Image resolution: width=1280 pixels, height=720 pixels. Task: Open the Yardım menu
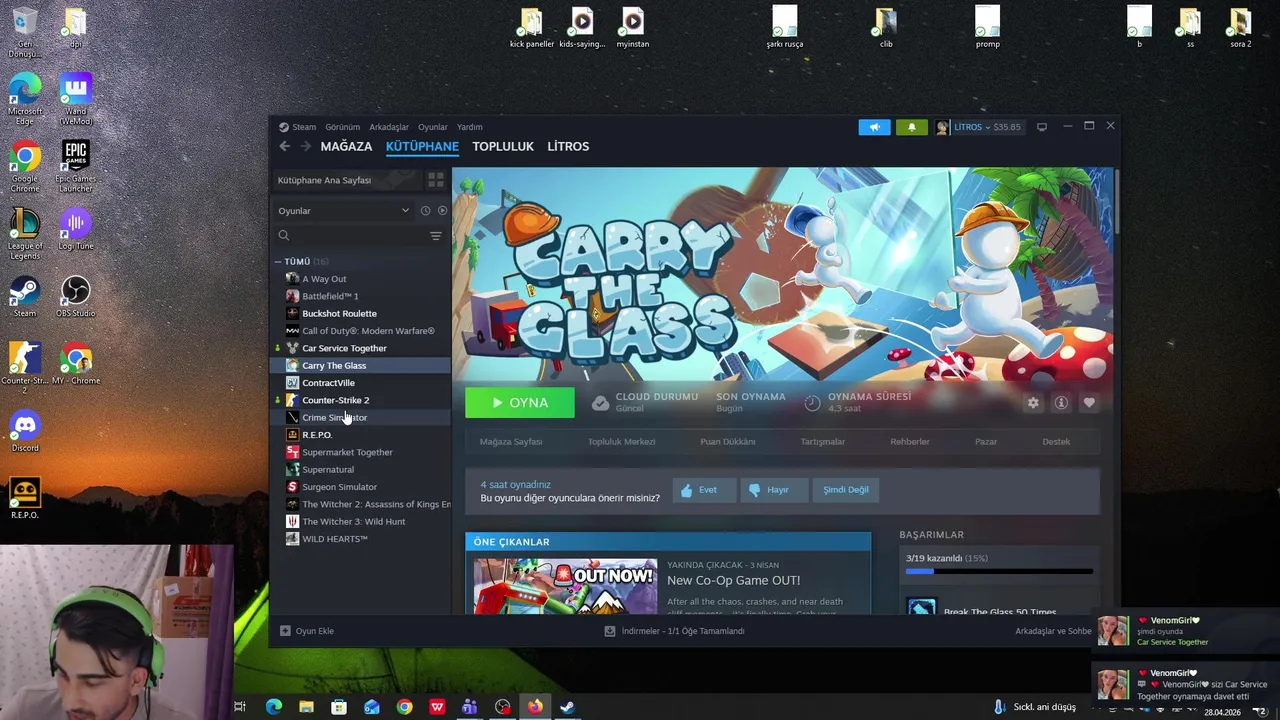tap(470, 127)
